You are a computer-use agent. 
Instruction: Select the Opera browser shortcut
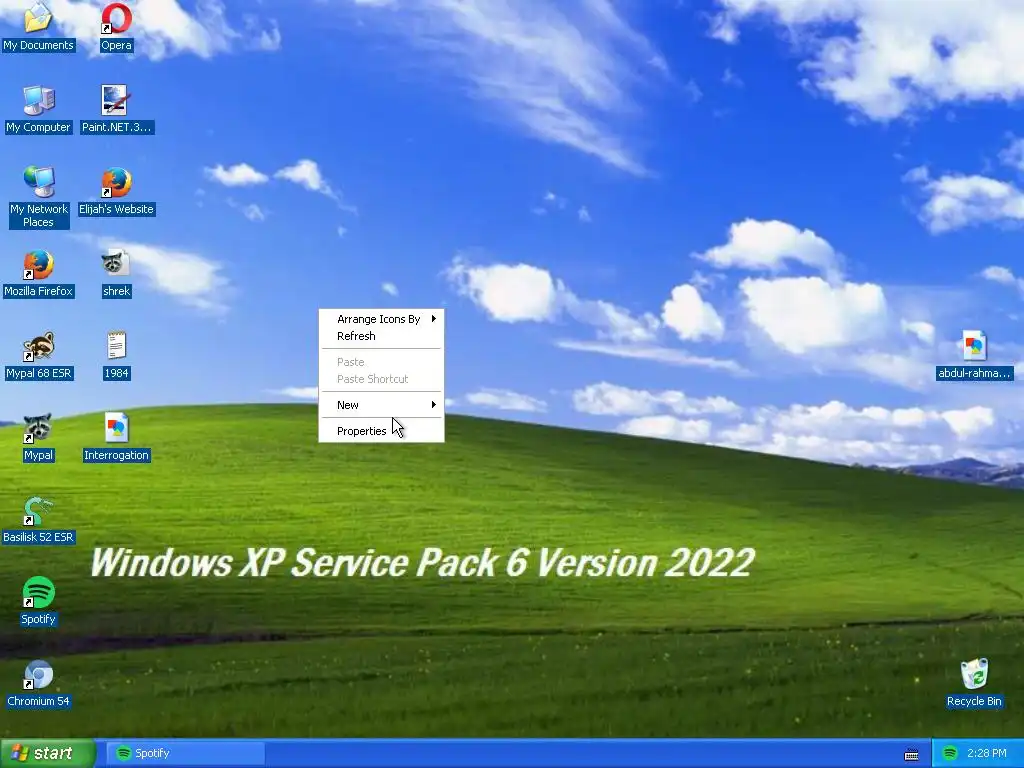[x=116, y=26]
